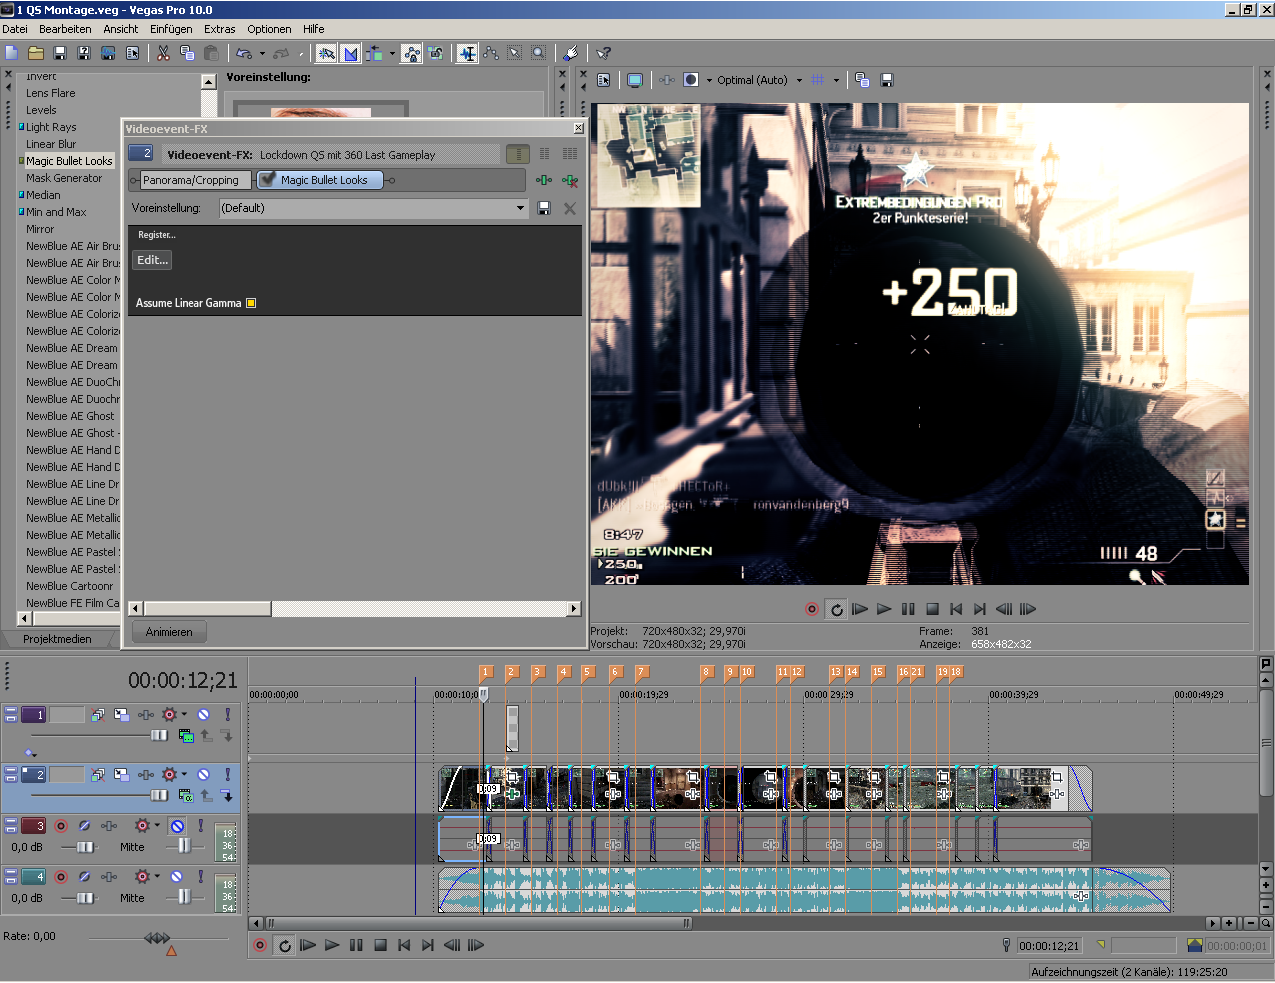Toggle Assume Linear Gamma checkbox
Image resolution: width=1275 pixels, height=983 pixels.
click(x=251, y=303)
